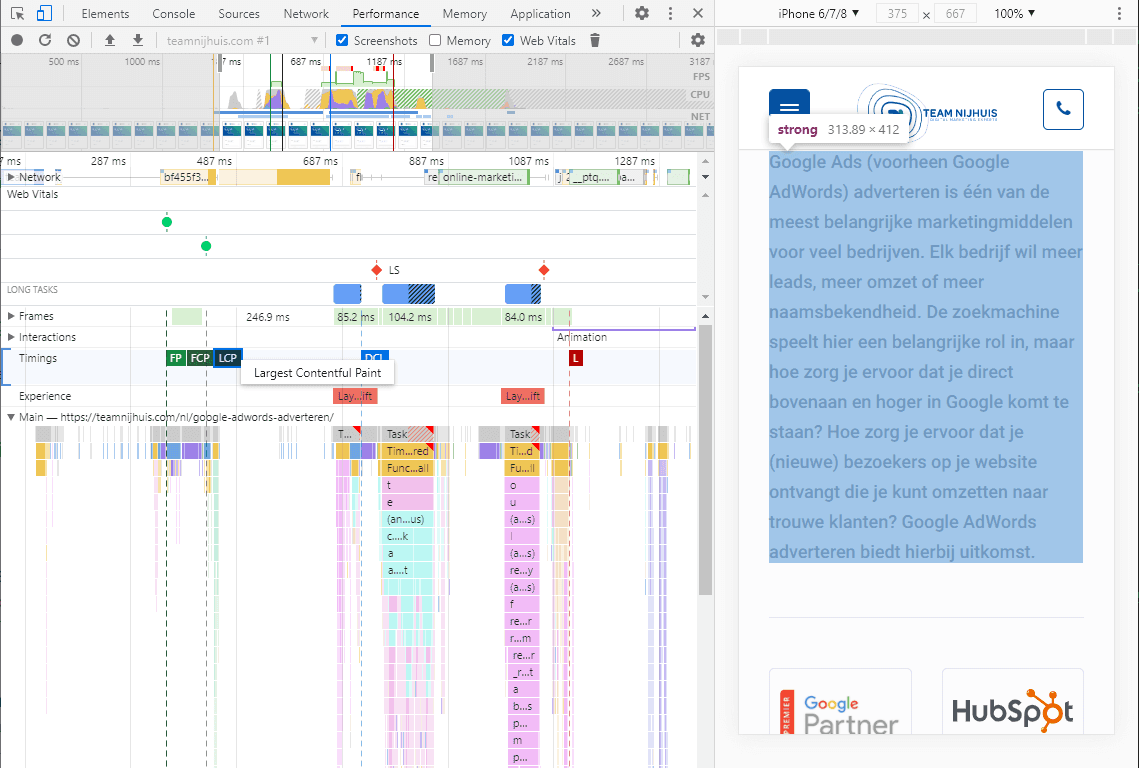
Task: Select the DCL timing marker
Action: [x=375, y=356]
